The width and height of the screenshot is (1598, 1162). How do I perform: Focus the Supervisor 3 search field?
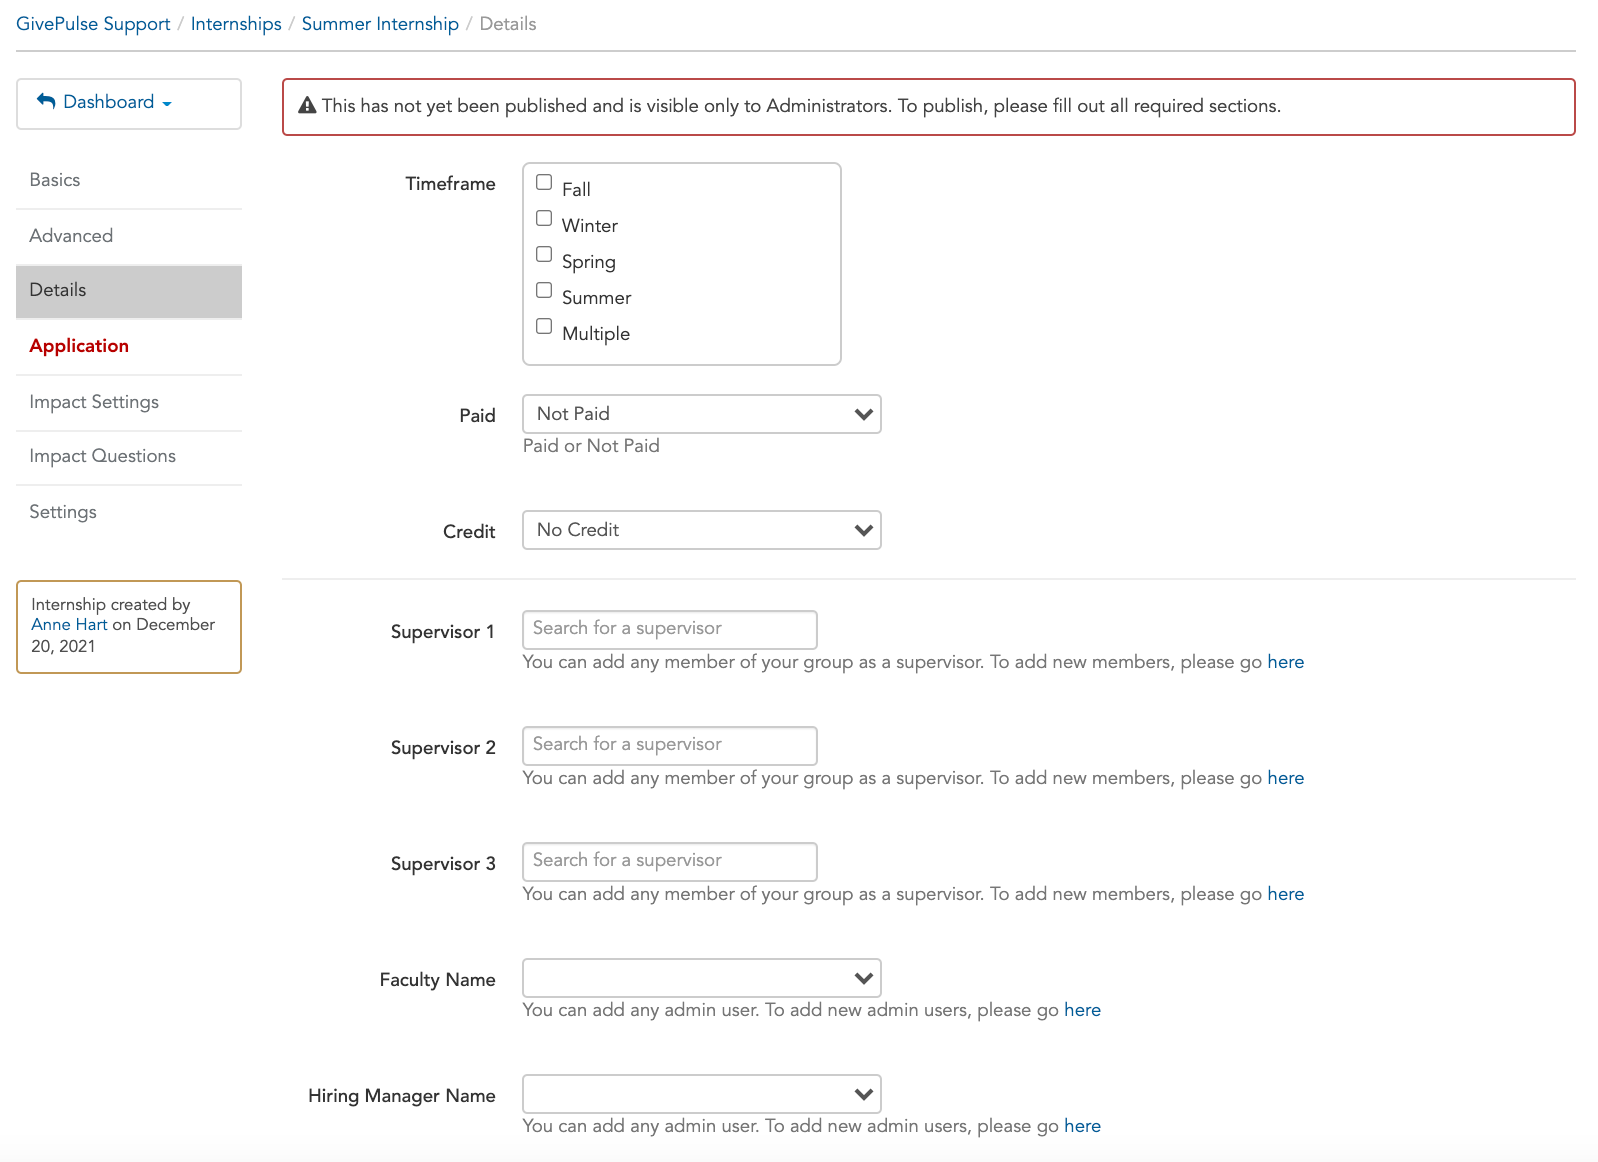click(670, 861)
